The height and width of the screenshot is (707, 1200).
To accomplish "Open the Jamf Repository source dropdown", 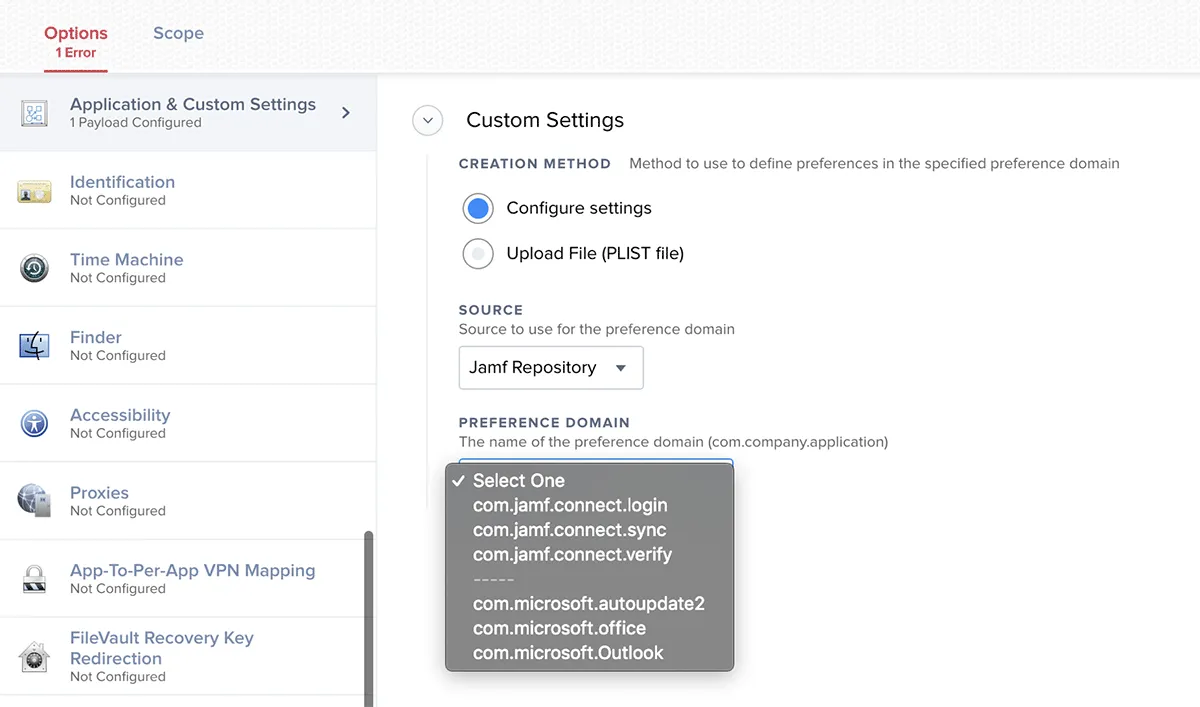I will click(550, 367).
